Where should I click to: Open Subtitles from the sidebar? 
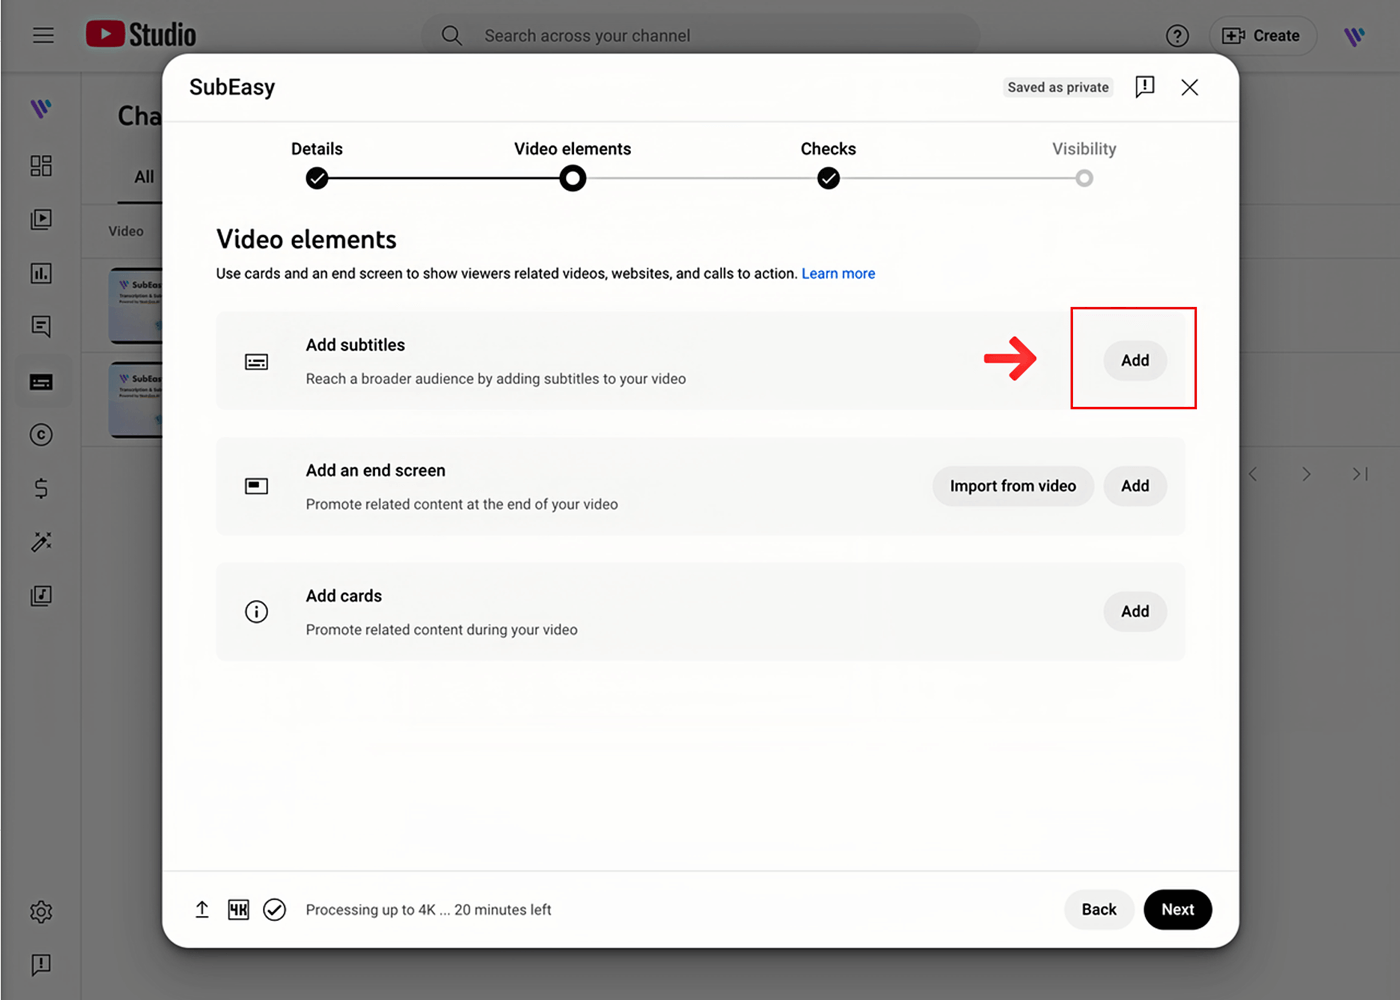41,382
